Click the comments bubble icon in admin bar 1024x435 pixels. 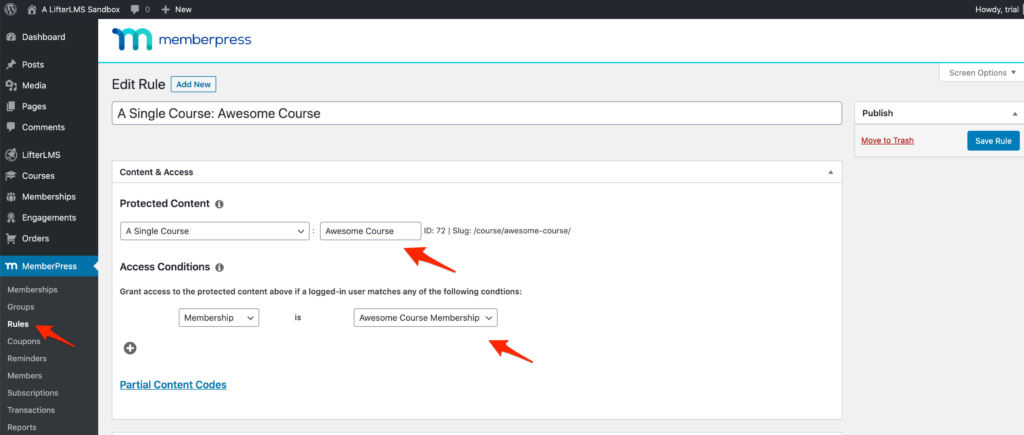pyautogui.click(x=135, y=9)
